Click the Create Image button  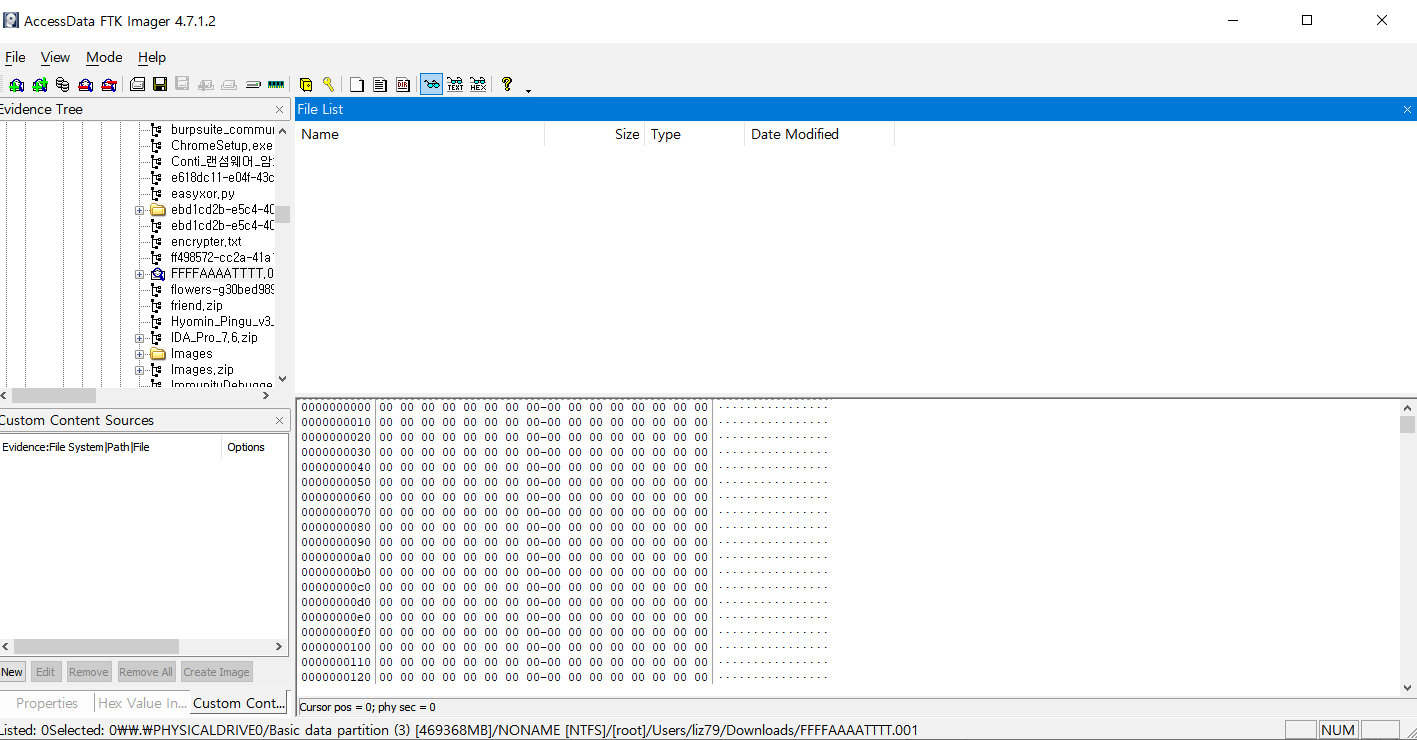point(216,672)
